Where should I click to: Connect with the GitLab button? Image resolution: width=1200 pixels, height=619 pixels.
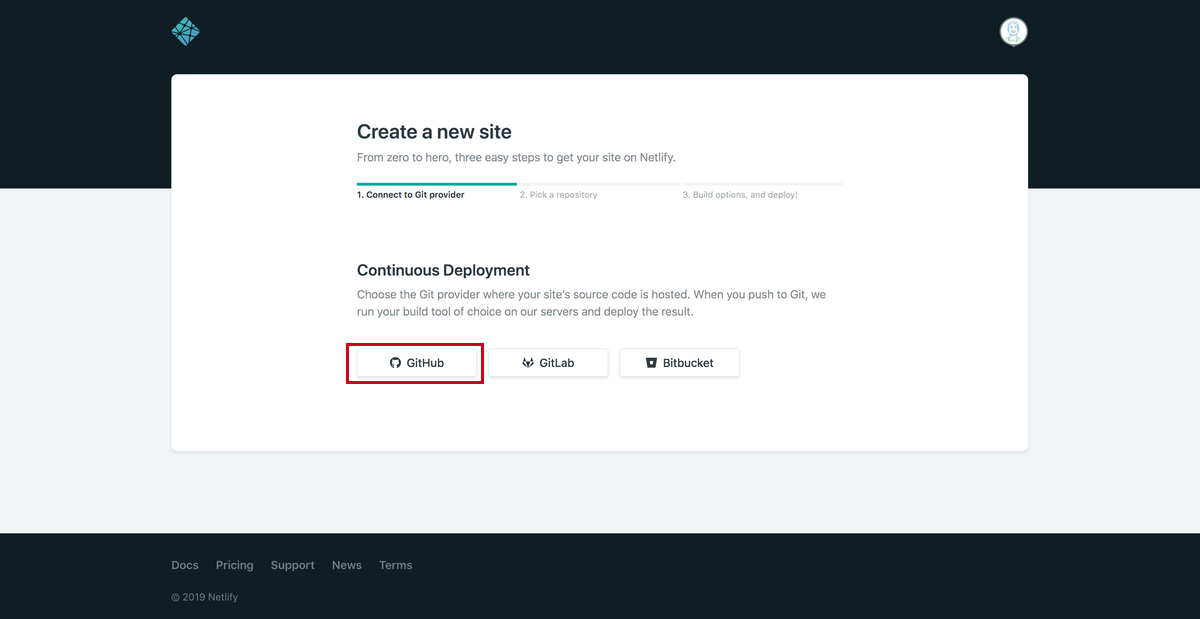pyautogui.click(x=548, y=363)
